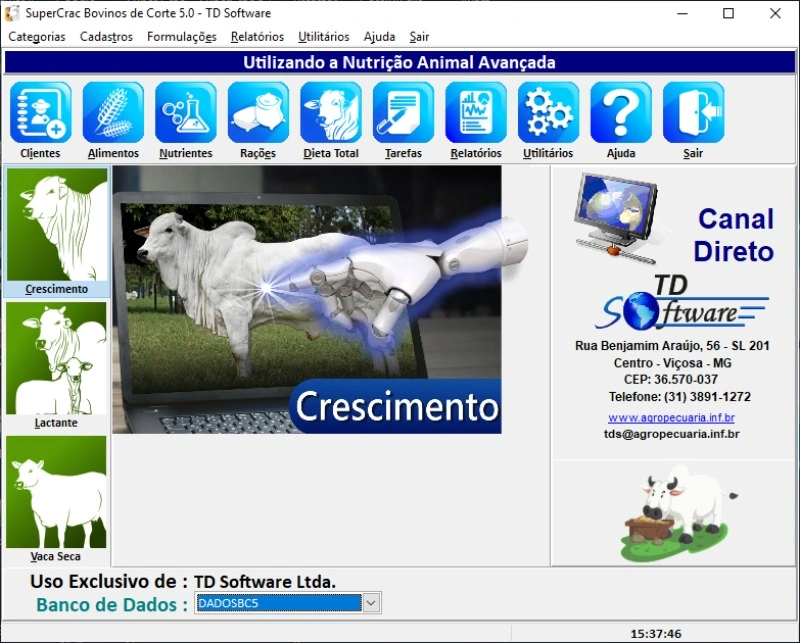Maximize the SuperCrac window
Screen dimensions: 800x643
click(729, 13)
